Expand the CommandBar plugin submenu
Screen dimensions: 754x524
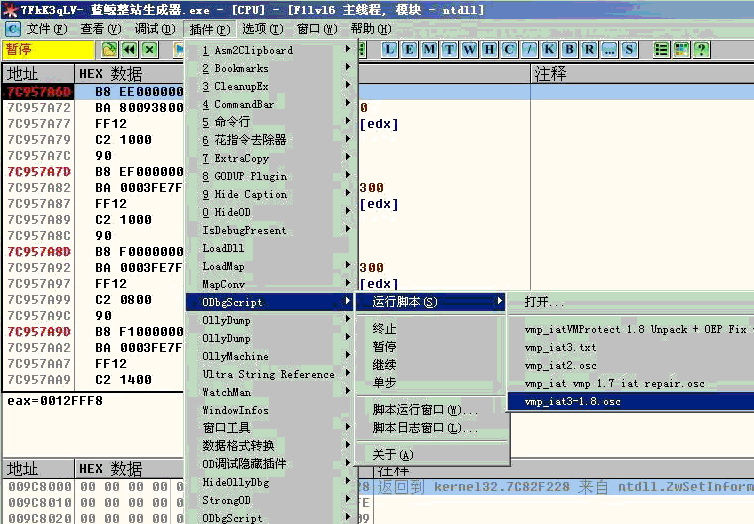coord(271,104)
